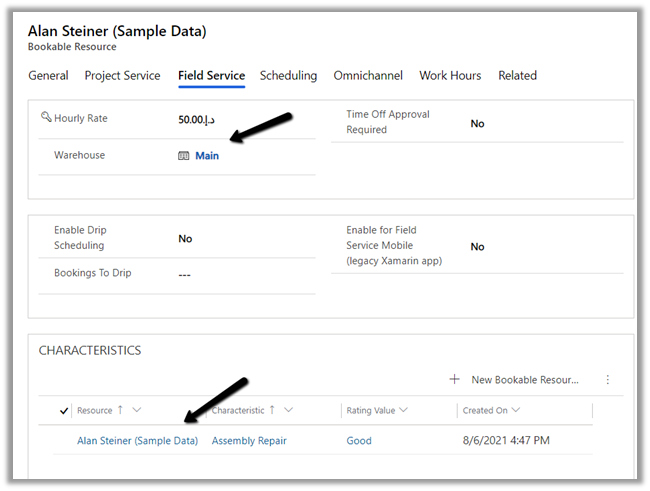Click the Hourly Rate lookup icon
650x491 pixels.
[x=46, y=118]
